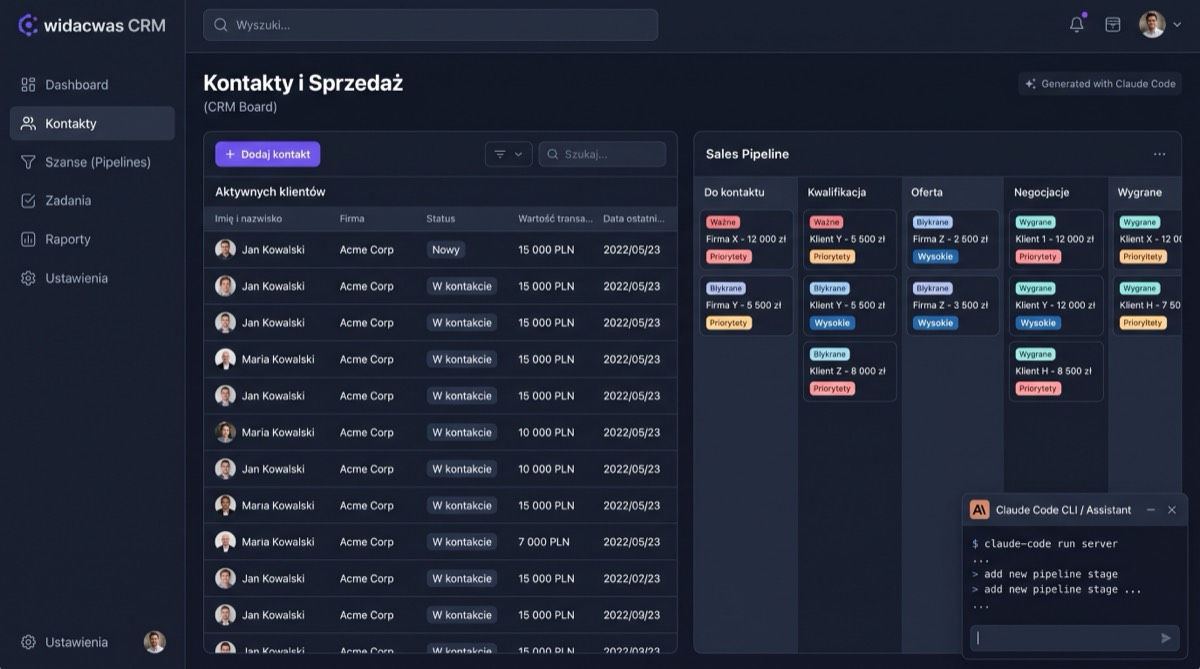This screenshot has width=1200, height=669.
Task: Open the Klient Z - 8 000 zł card
Action: click(850, 372)
